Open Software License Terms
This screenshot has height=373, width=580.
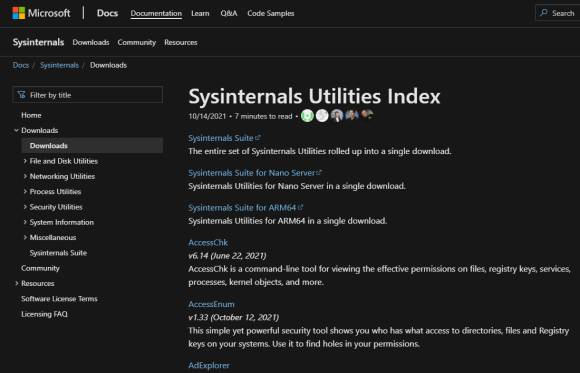(59, 299)
